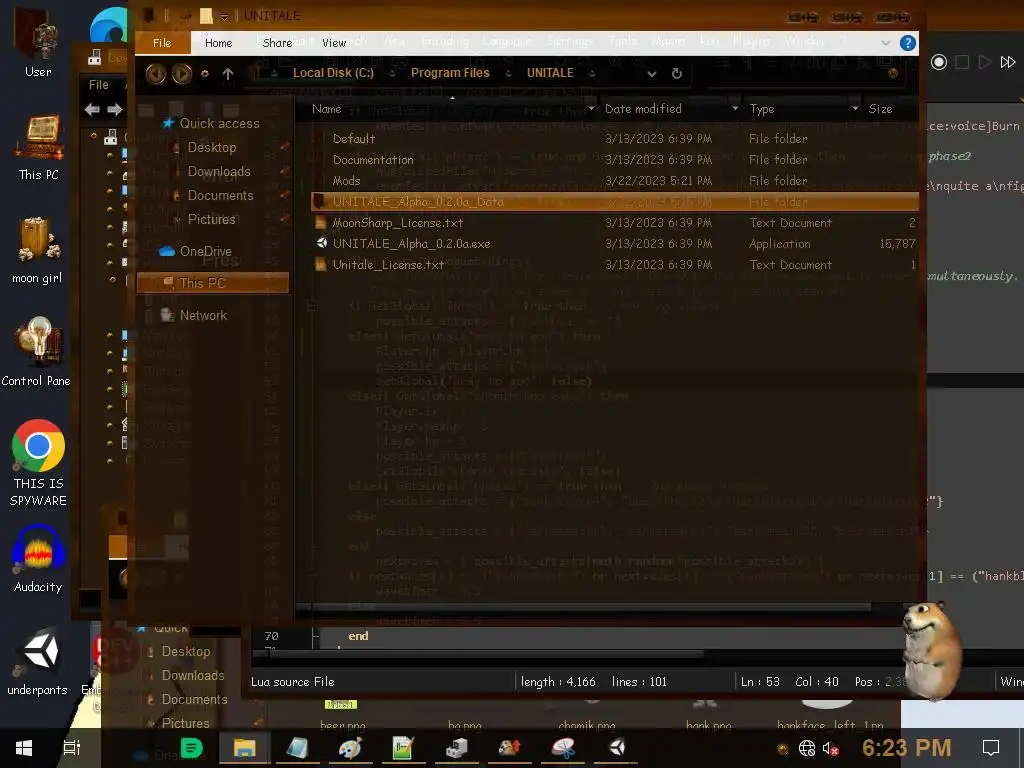1024x768 pixels.
Task: Select OneDrive in the navigation pane
Action: (x=205, y=251)
